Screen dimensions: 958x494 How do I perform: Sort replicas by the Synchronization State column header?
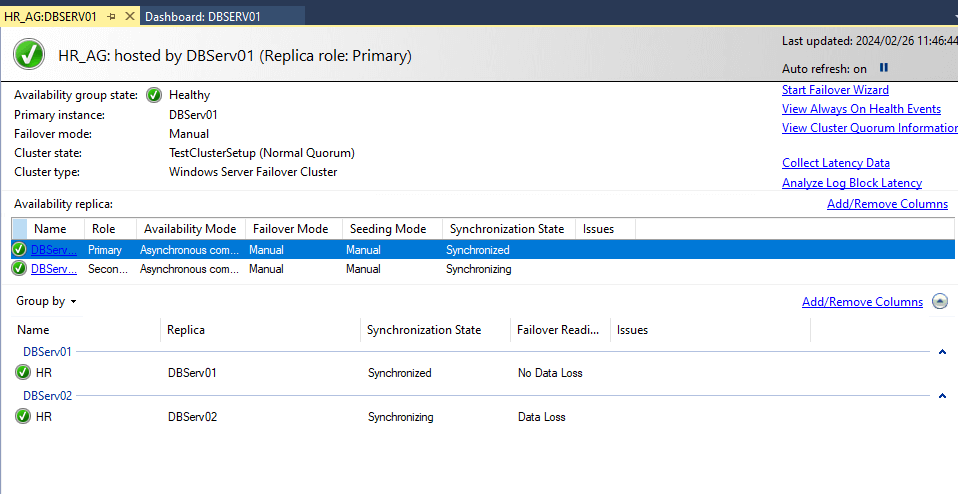(x=507, y=229)
